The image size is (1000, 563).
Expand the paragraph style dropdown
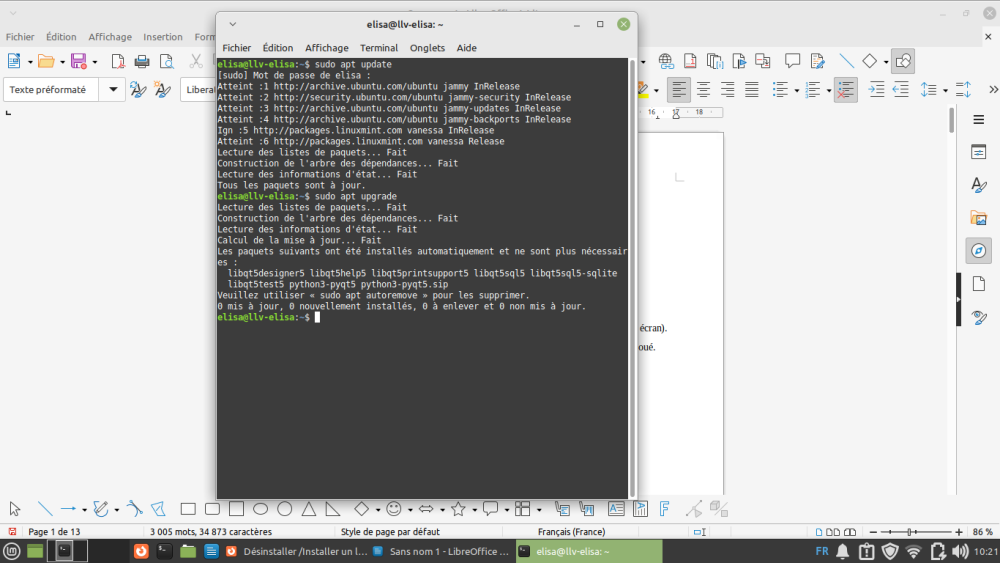pos(111,89)
